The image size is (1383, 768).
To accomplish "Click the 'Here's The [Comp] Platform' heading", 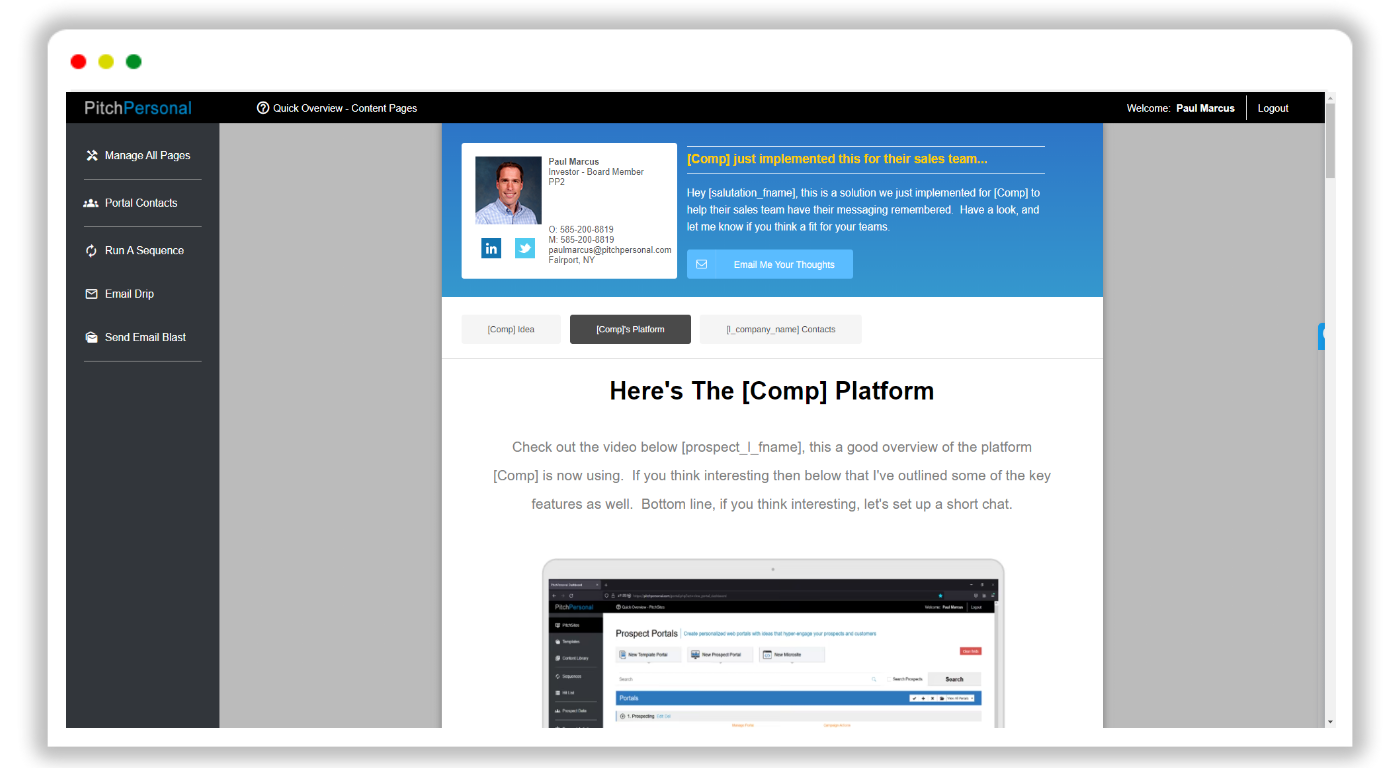I will point(772,391).
